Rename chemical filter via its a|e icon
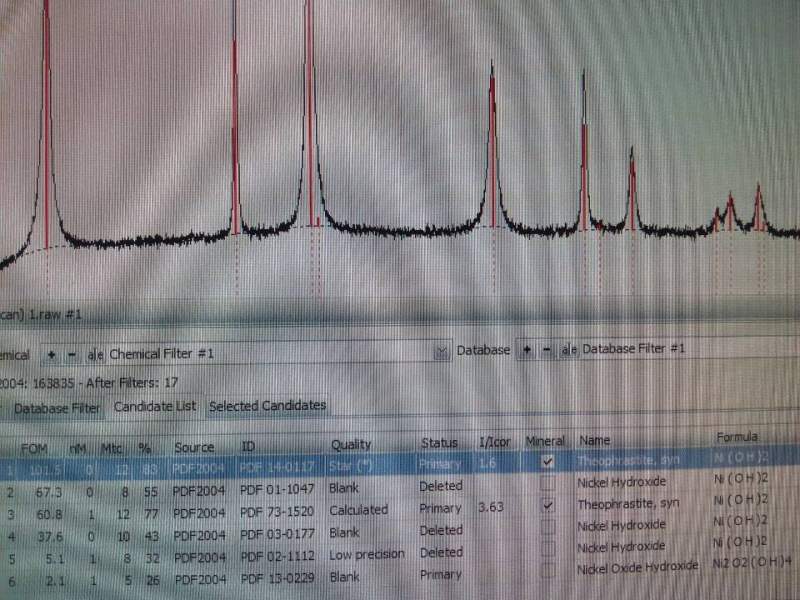Screen dimensions: 800x600 click(94, 355)
